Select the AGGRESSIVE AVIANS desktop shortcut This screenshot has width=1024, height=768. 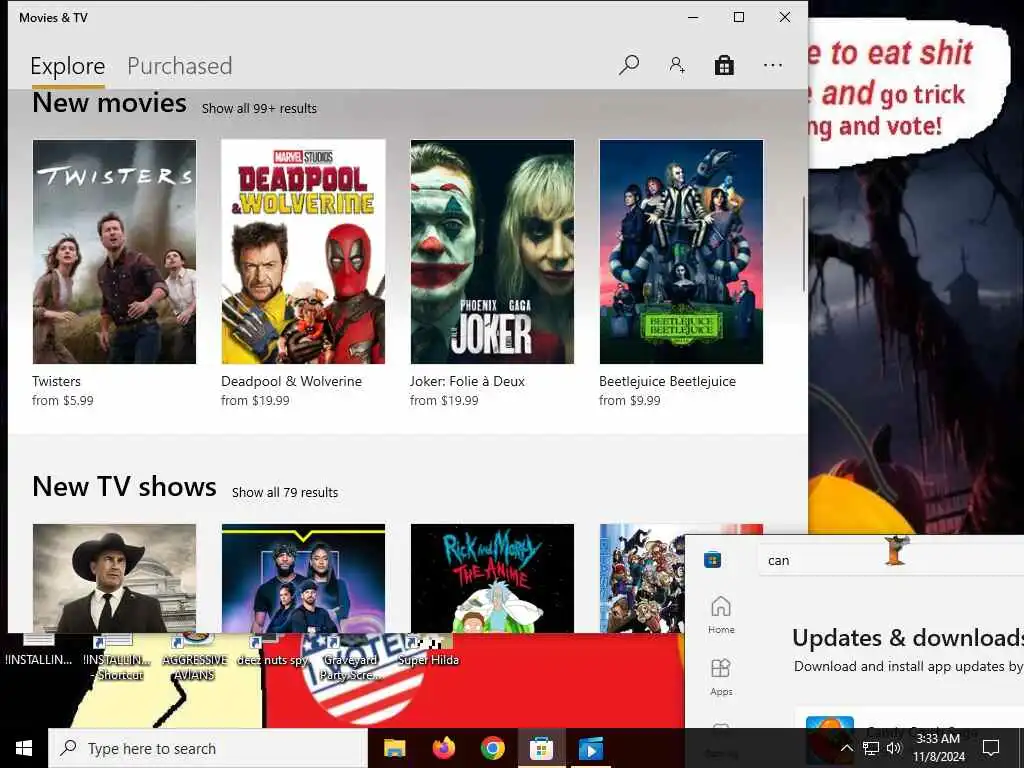pos(195,658)
